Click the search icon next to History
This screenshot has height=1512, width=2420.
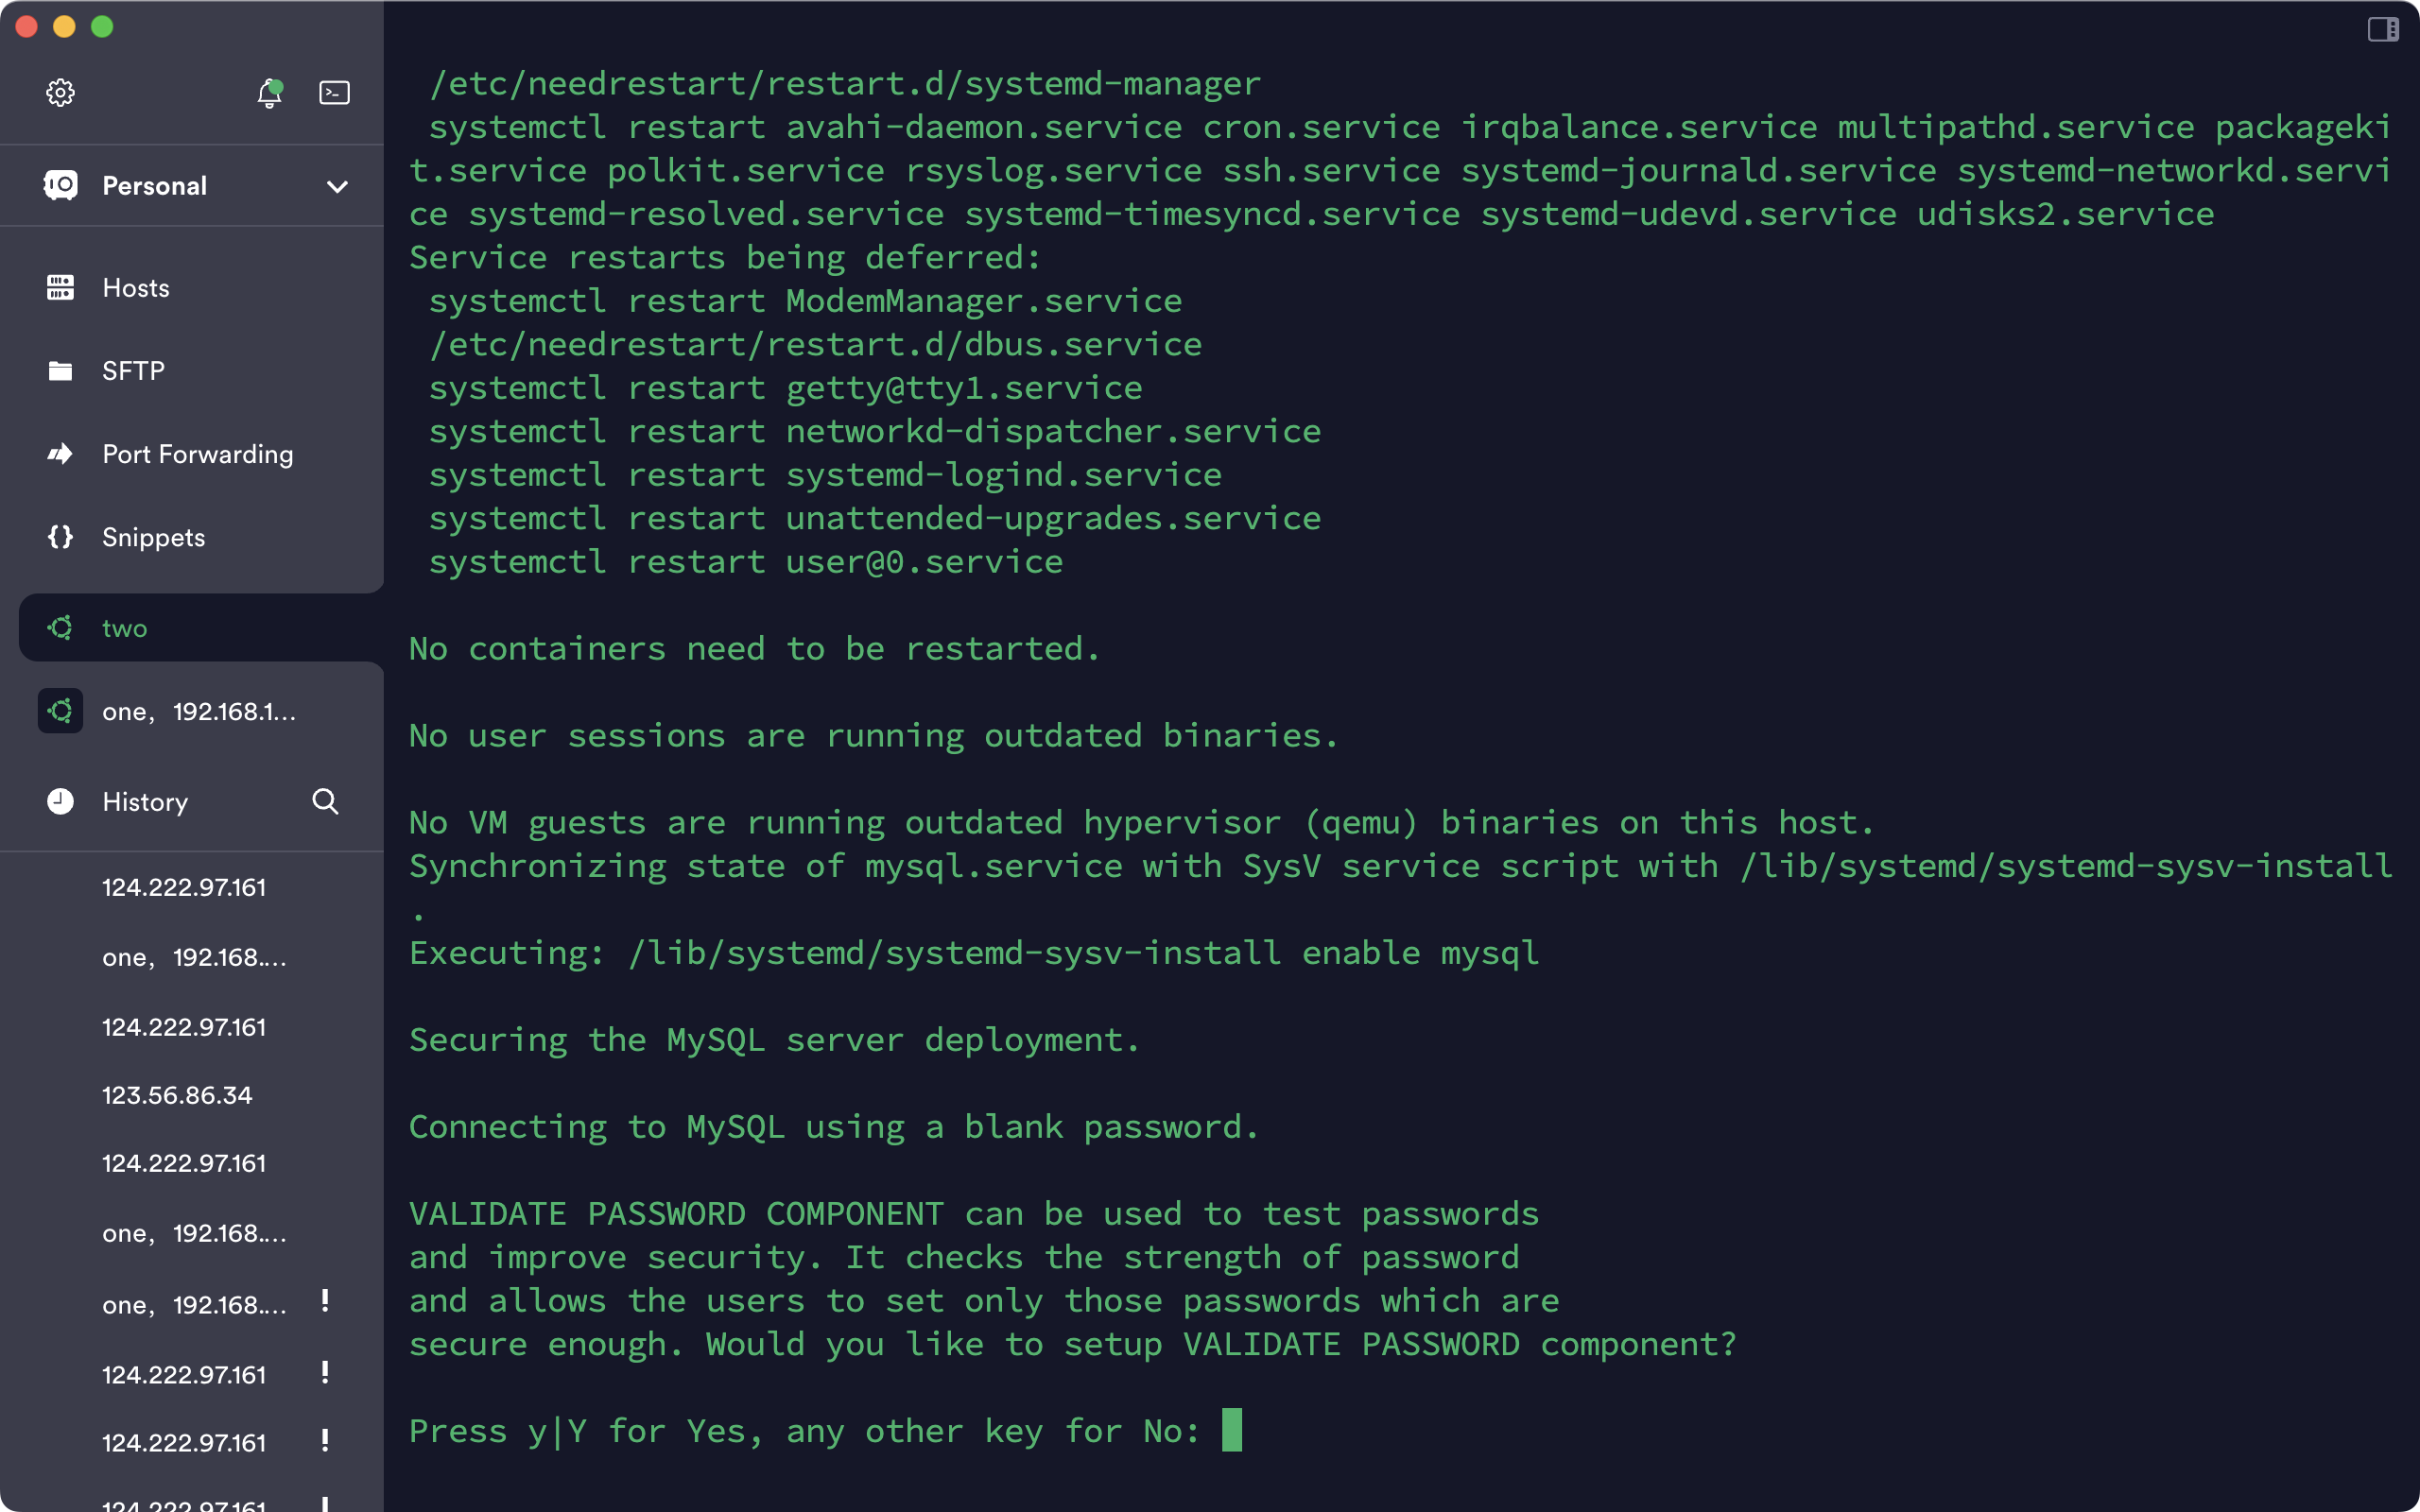325,801
